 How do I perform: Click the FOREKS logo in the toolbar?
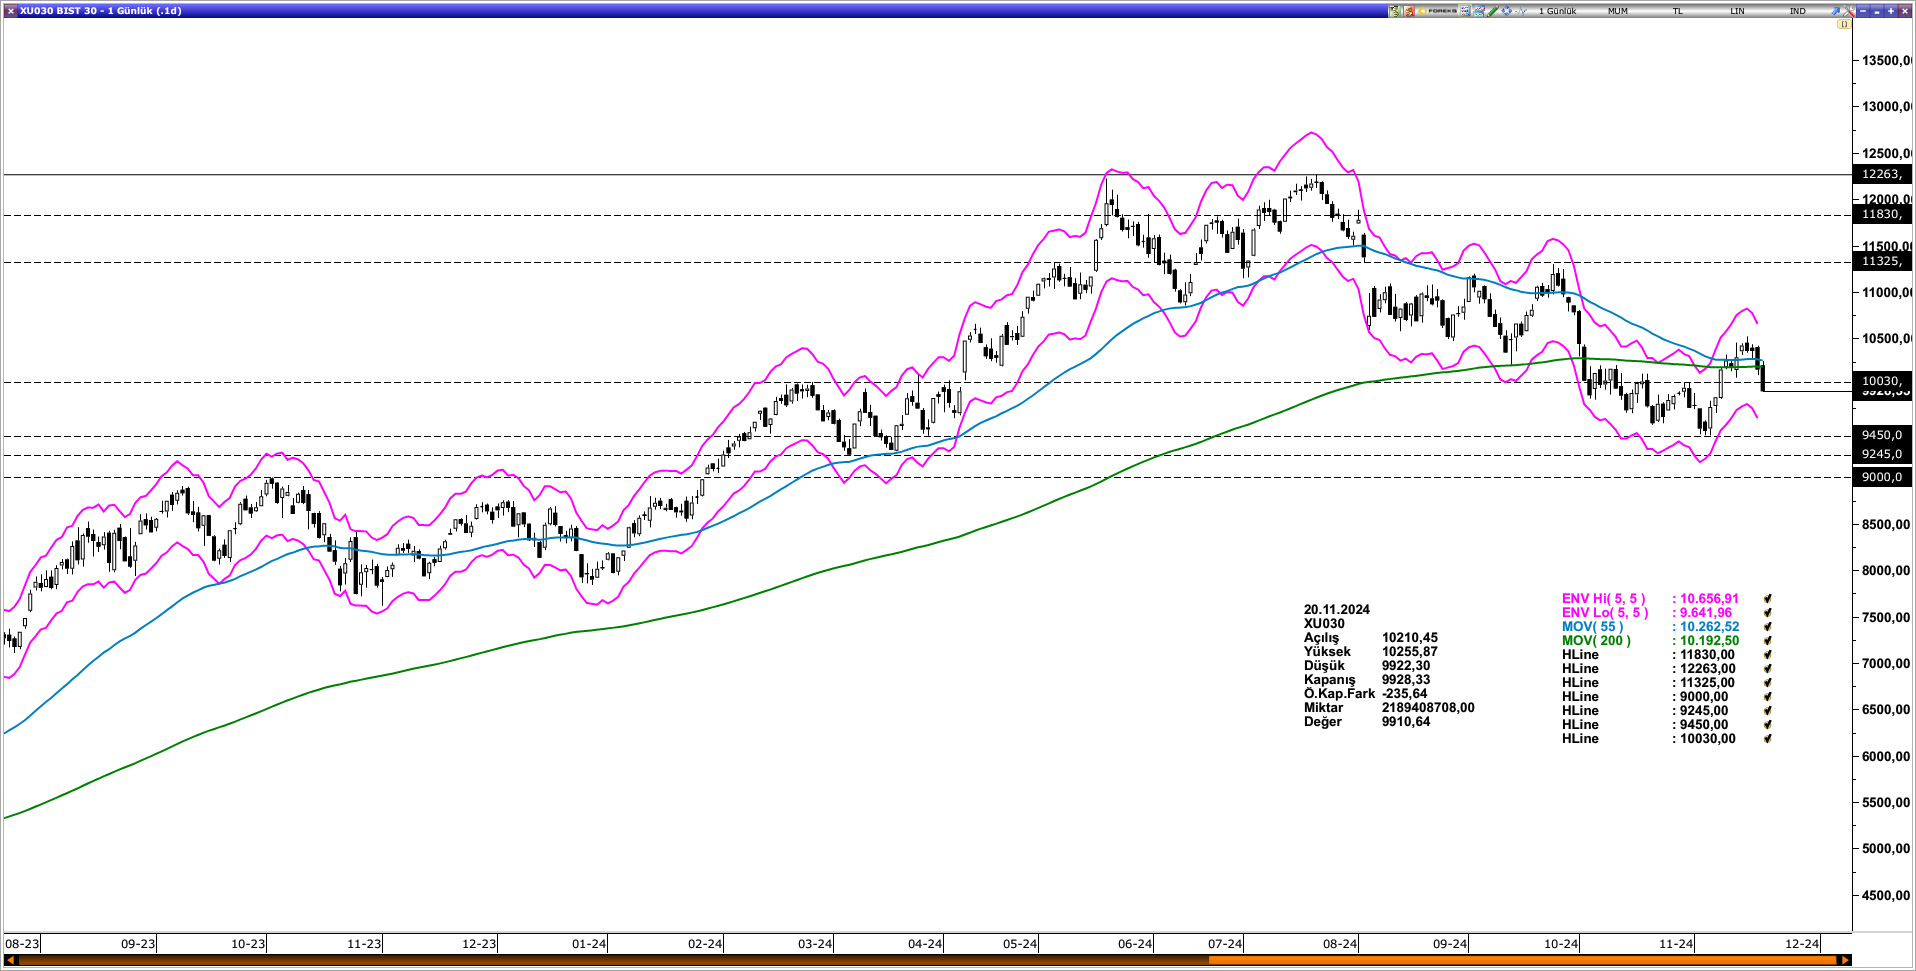click(x=1437, y=11)
